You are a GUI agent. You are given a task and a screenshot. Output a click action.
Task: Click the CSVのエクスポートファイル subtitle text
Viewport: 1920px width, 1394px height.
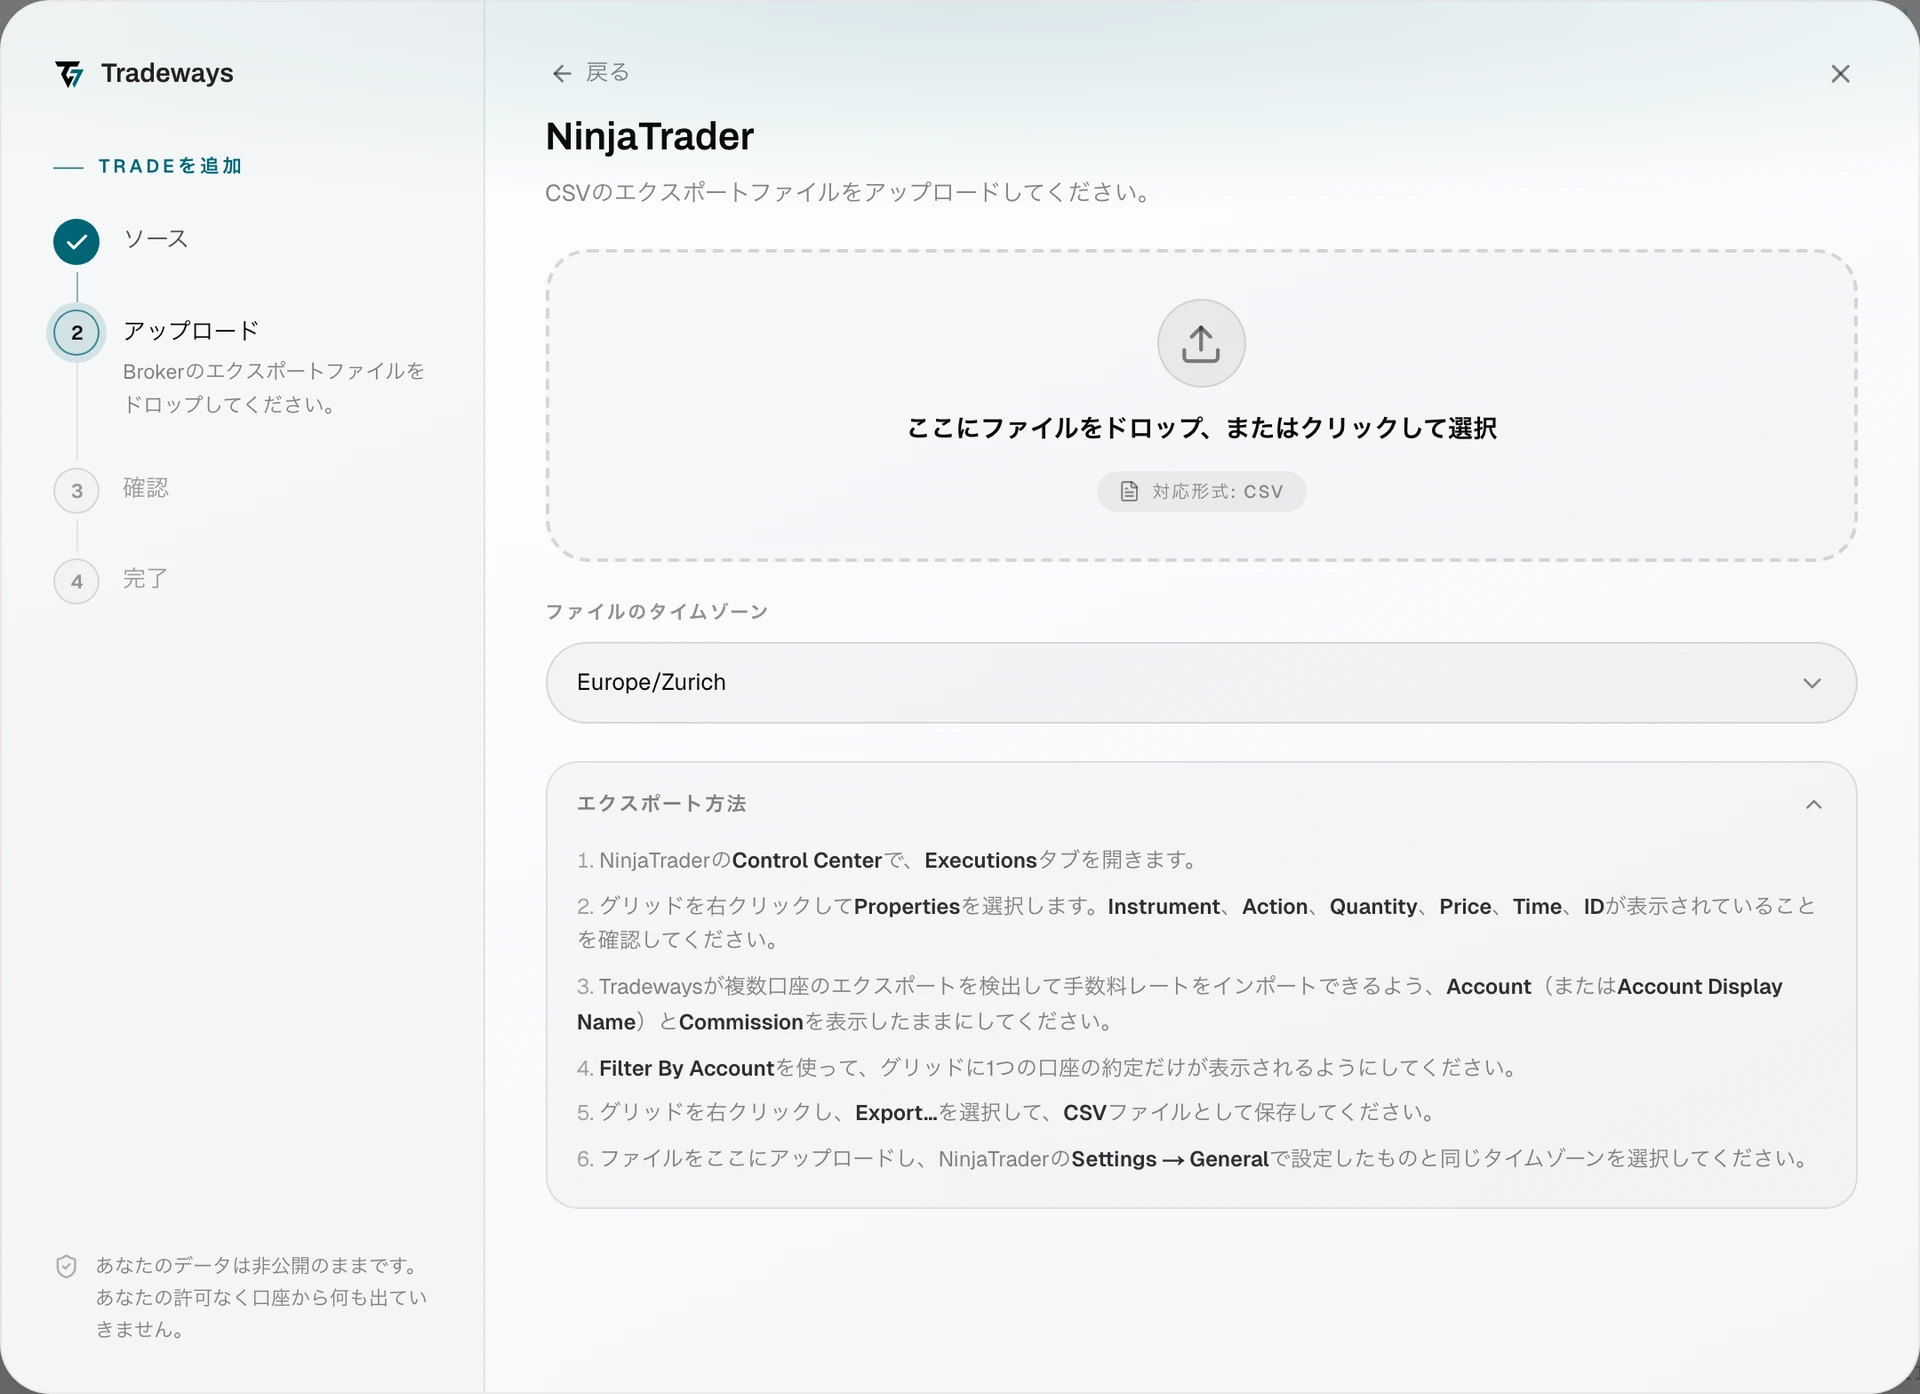pos(849,192)
